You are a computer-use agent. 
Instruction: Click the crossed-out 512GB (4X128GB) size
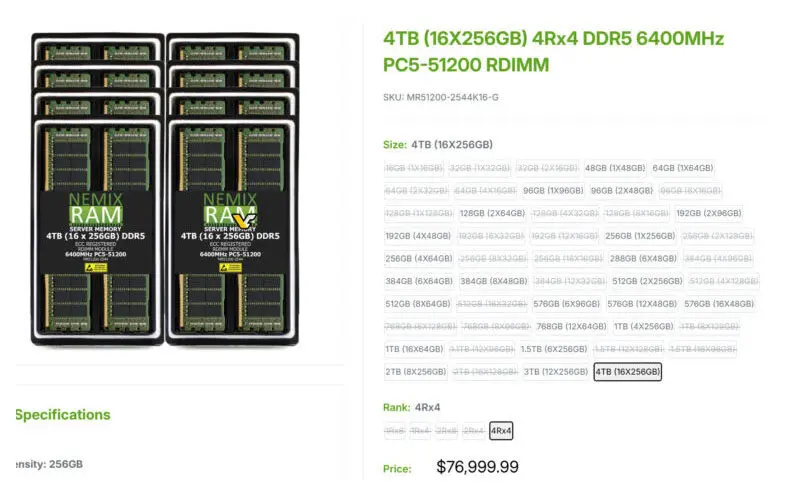(724, 281)
